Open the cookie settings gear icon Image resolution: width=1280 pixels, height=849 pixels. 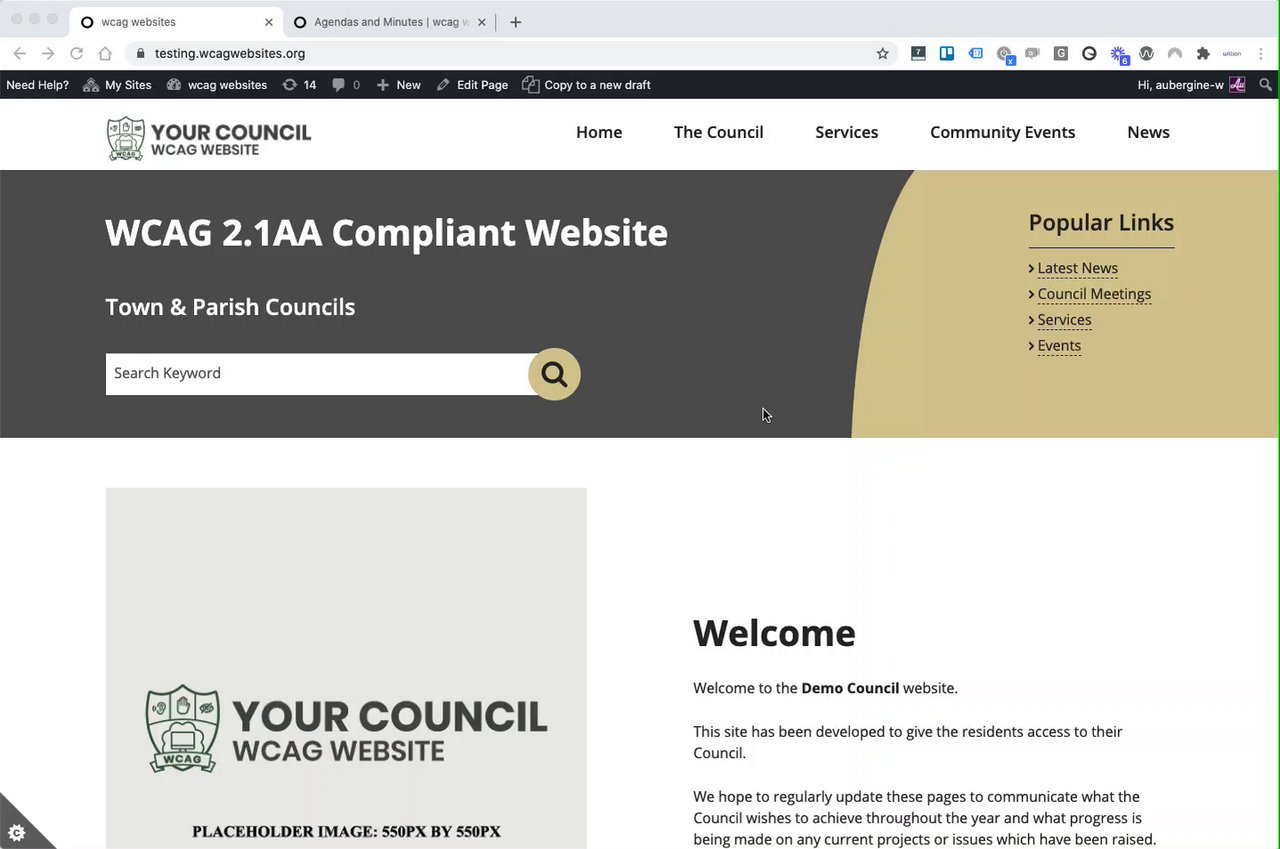coord(16,832)
